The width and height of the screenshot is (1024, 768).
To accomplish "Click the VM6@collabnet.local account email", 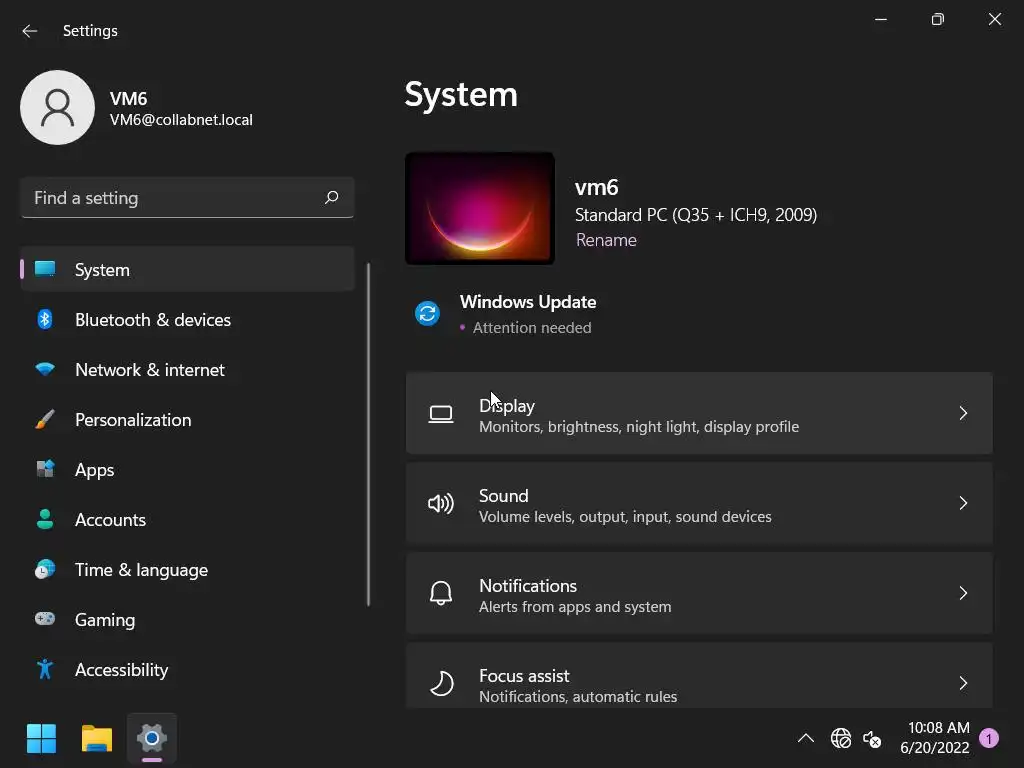I will (181, 120).
